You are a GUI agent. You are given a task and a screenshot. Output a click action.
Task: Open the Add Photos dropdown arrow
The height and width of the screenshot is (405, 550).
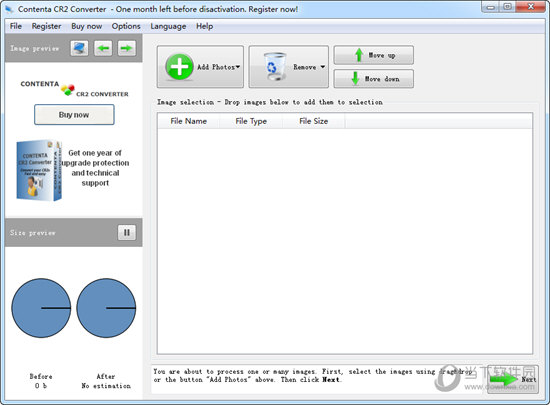click(238, 67)
